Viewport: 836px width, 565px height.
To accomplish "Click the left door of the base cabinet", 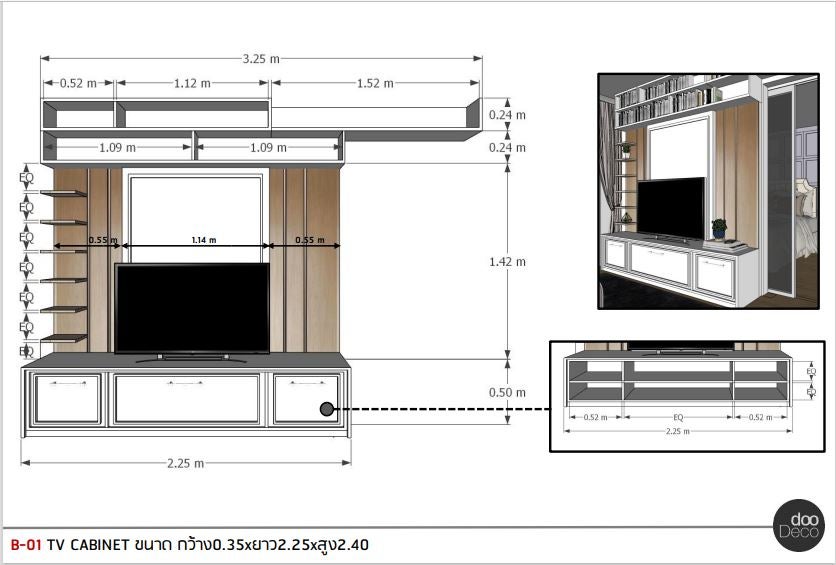I will tap(67, 399).
